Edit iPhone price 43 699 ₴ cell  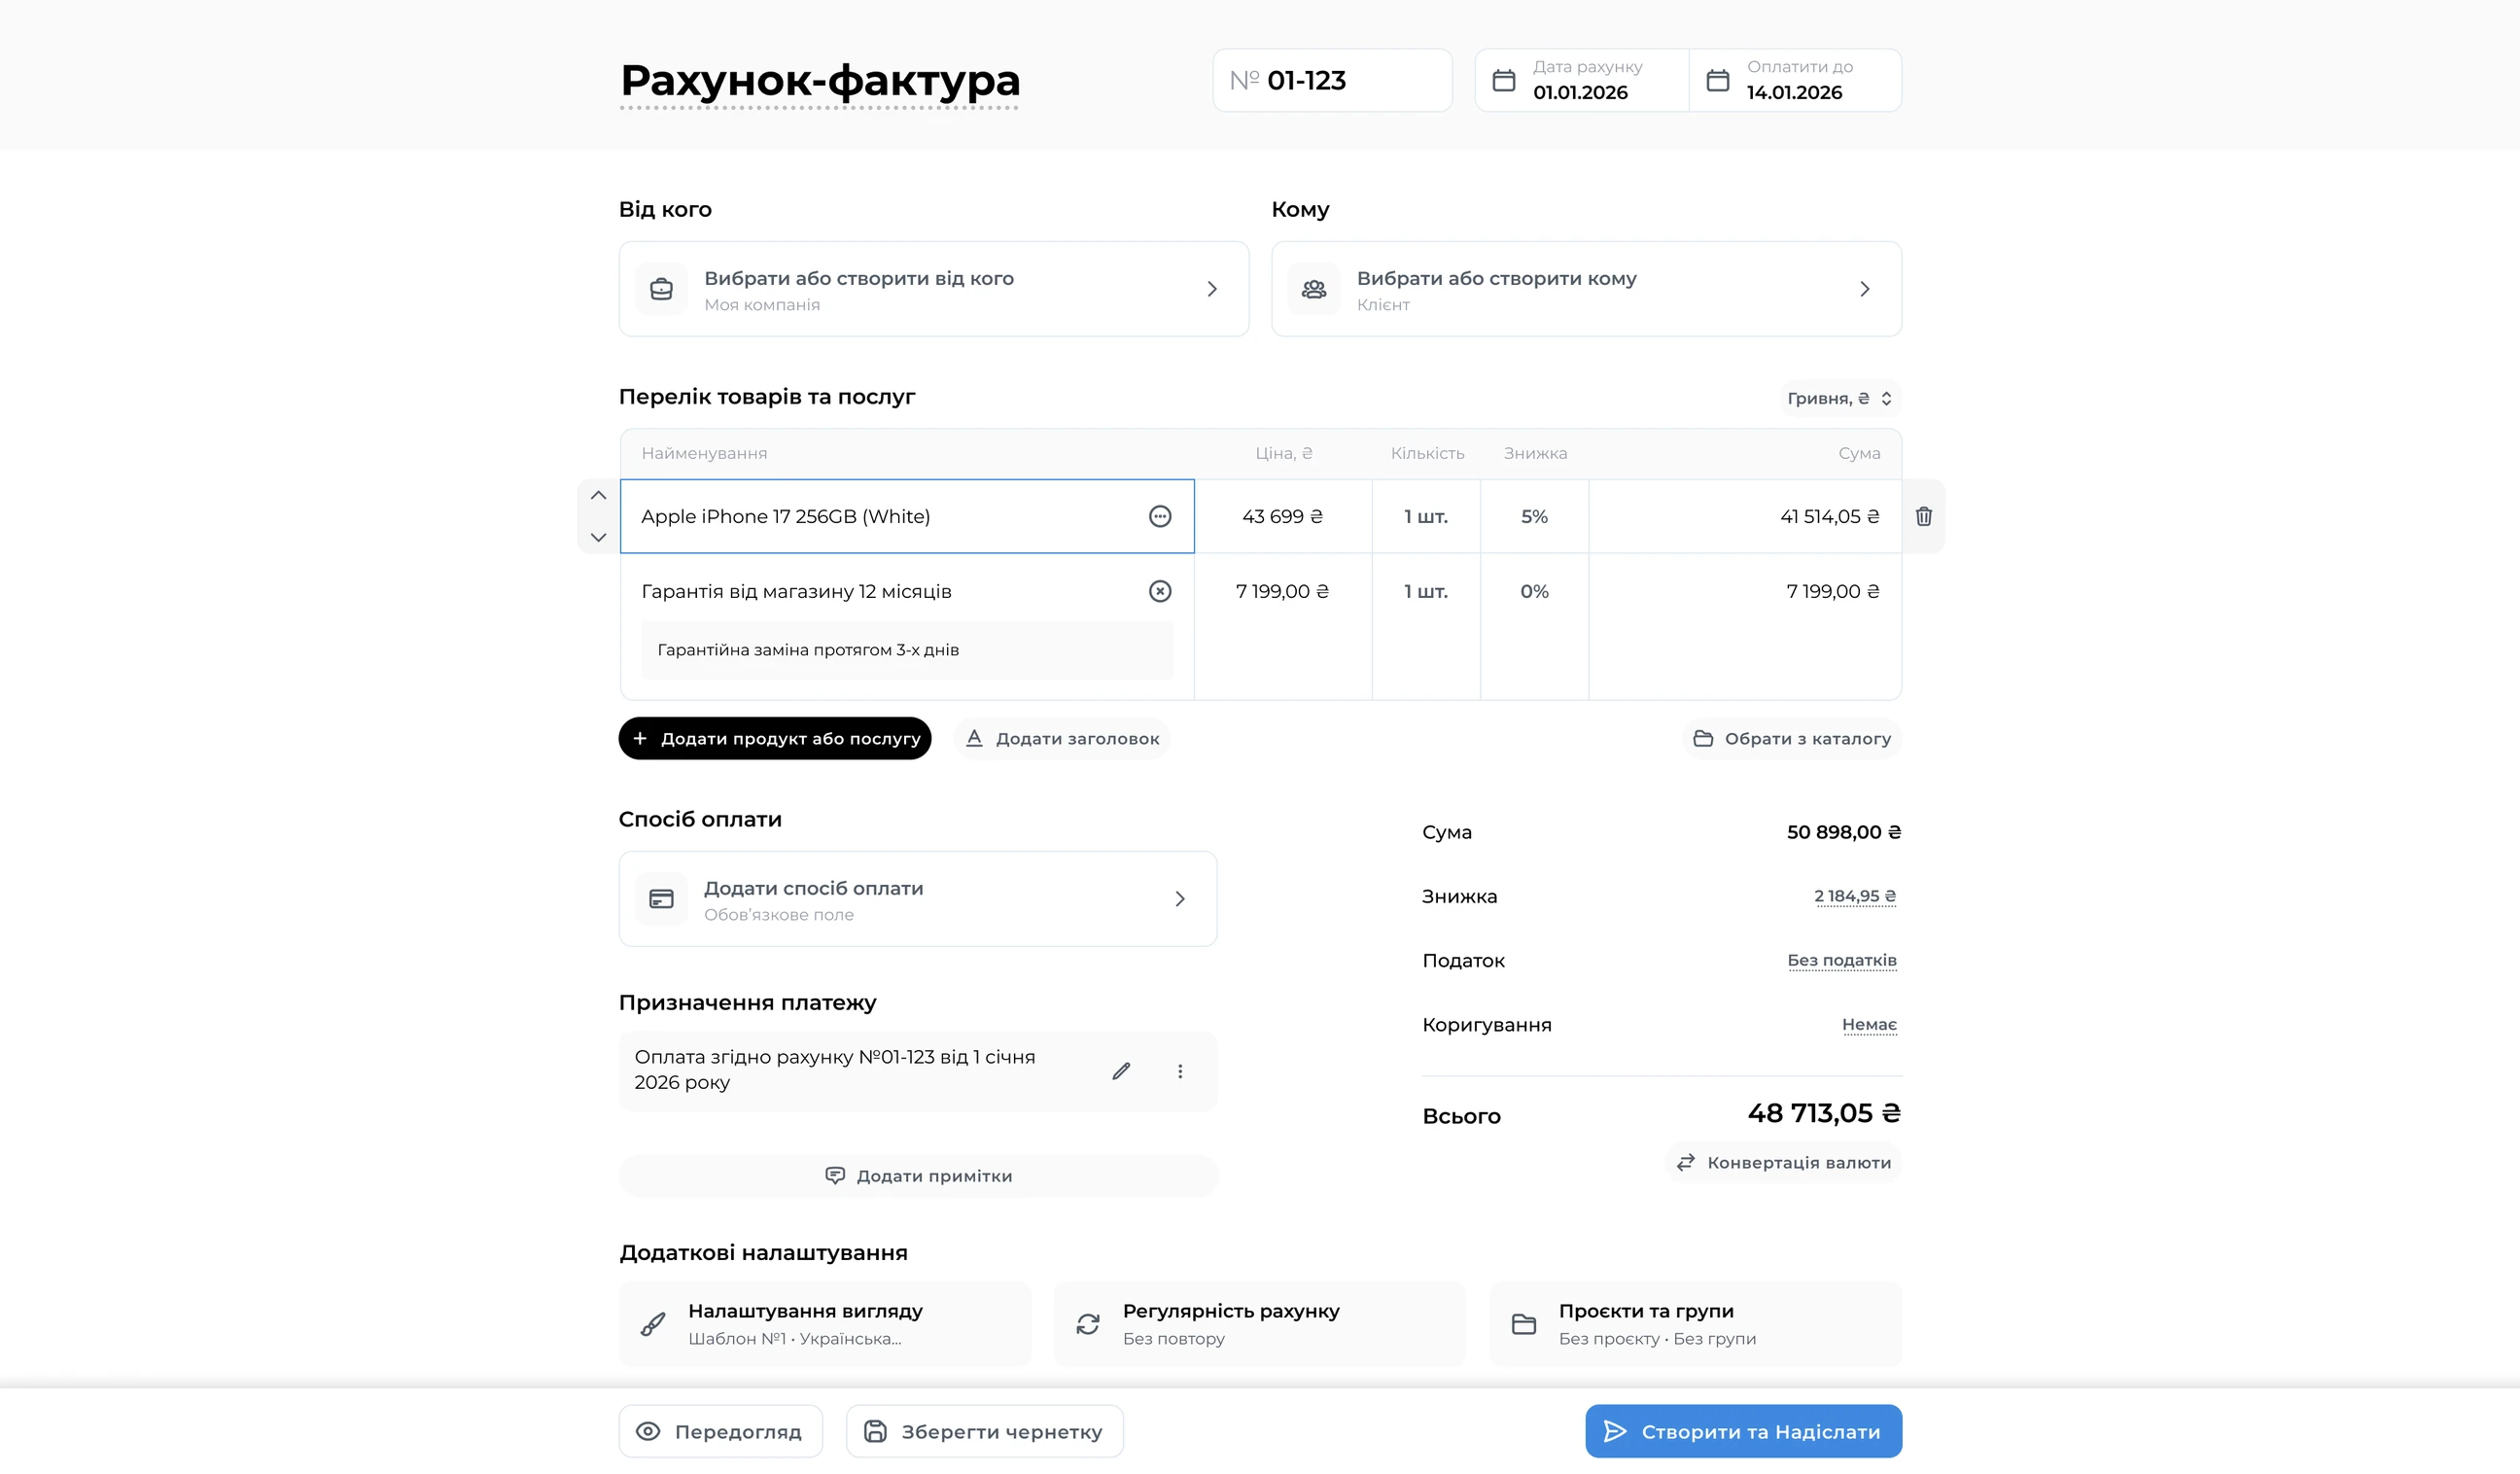pos(1283,516)
